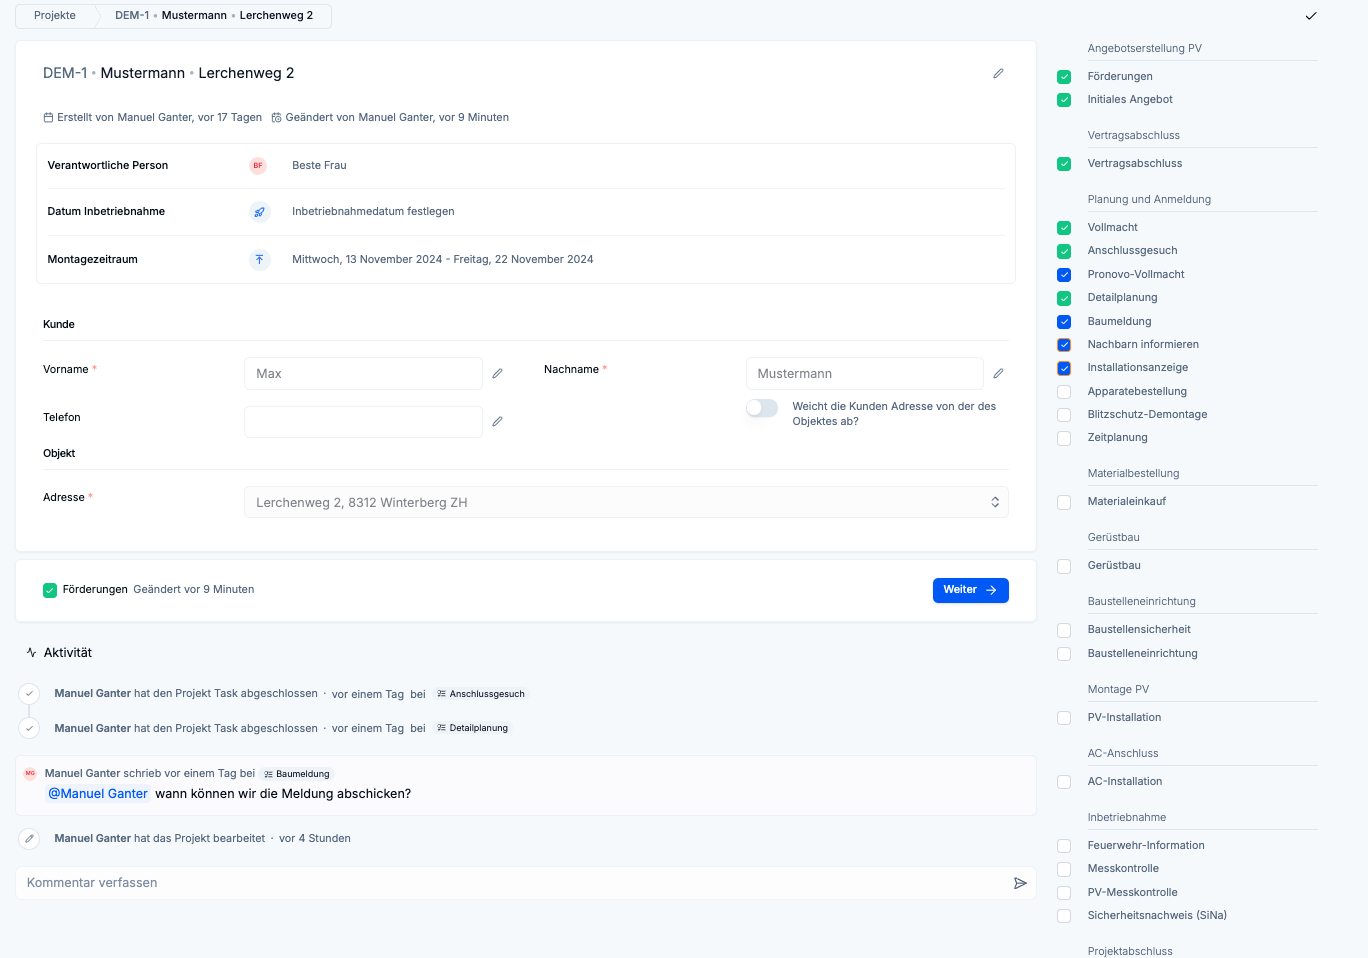Click the send icon in the comment box
The width and height of the screenshot is (1368, 958).
tap(1020, 883)
